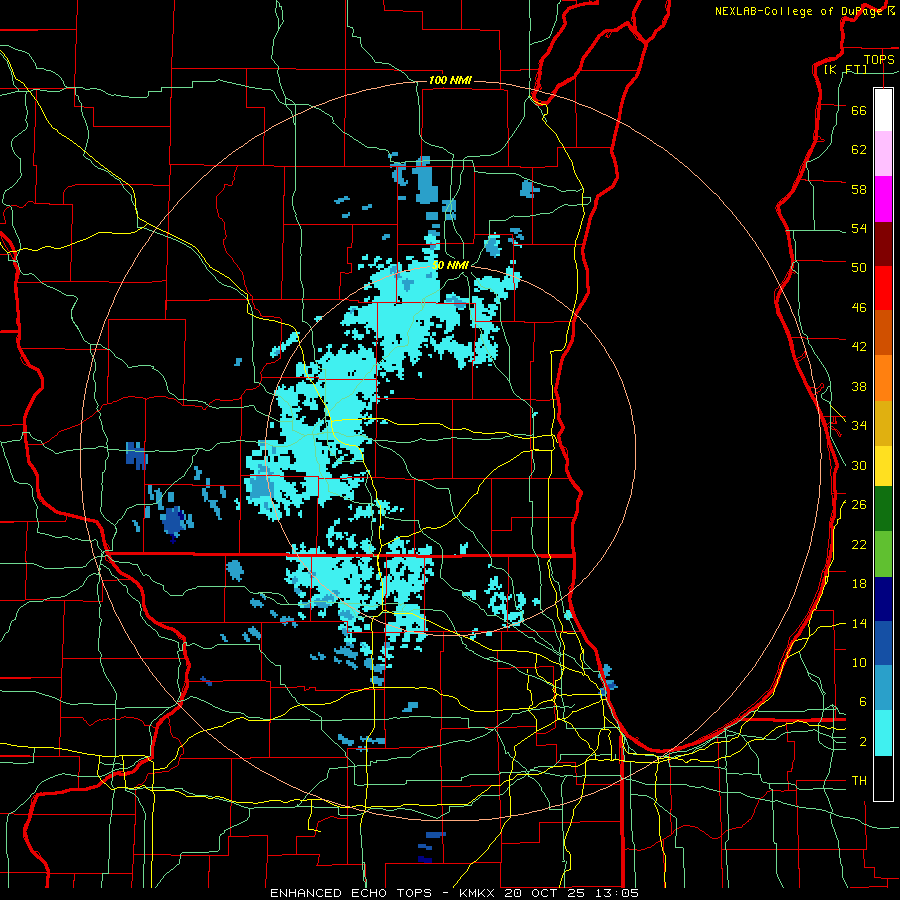Click the legend value 6
This screenshot has width=900, height=900.
tap(862, 702)
